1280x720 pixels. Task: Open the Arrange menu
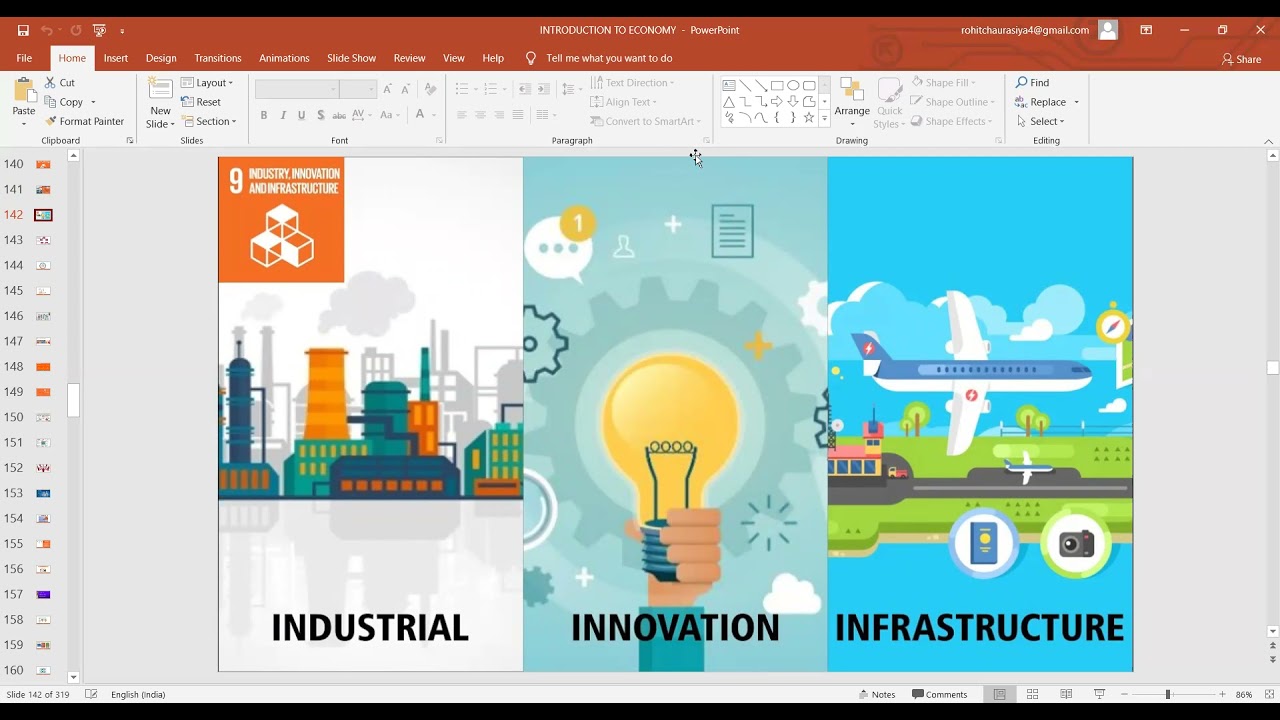(852, 103)
